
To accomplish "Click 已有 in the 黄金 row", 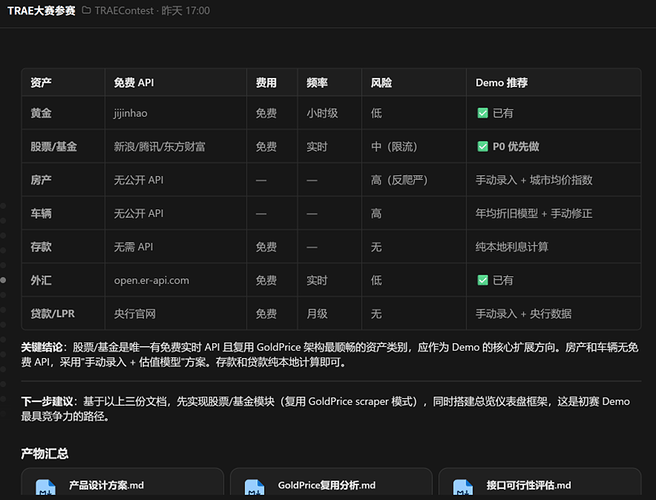I will (x=503, y=113).
